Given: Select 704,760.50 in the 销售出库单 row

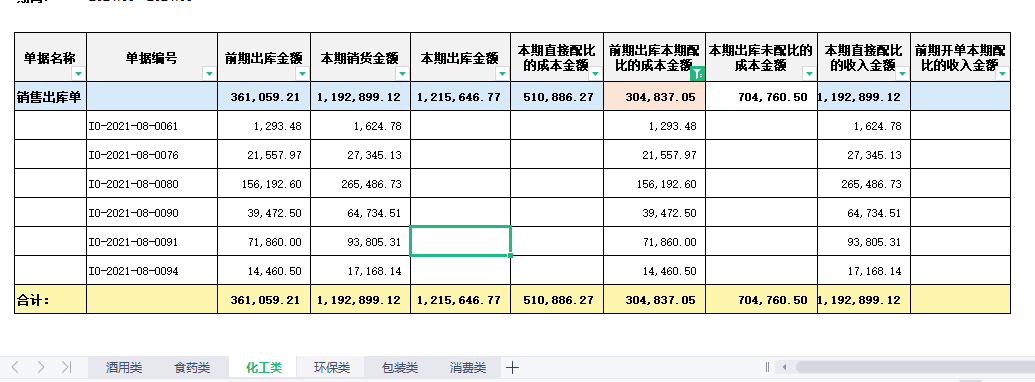Looking at the screenshot, I should tap(761, 96).
